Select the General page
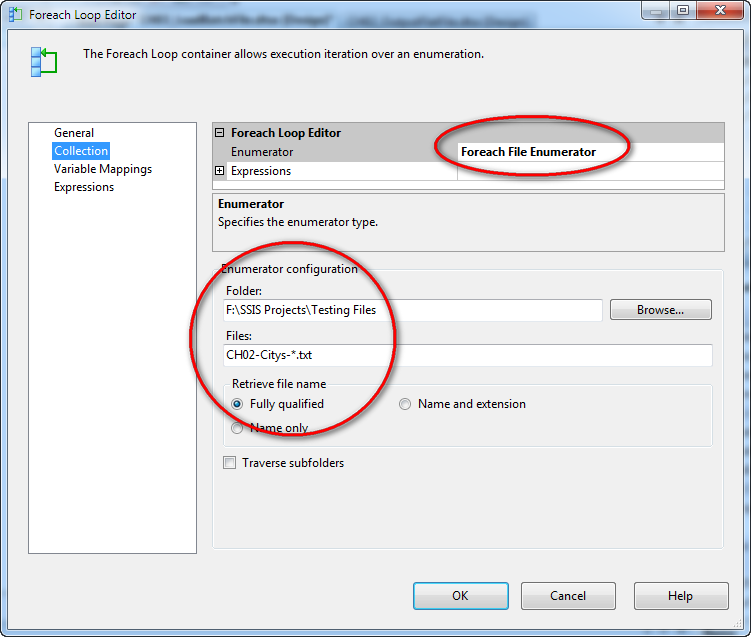 pyautogui.click(x=74, y=133)
